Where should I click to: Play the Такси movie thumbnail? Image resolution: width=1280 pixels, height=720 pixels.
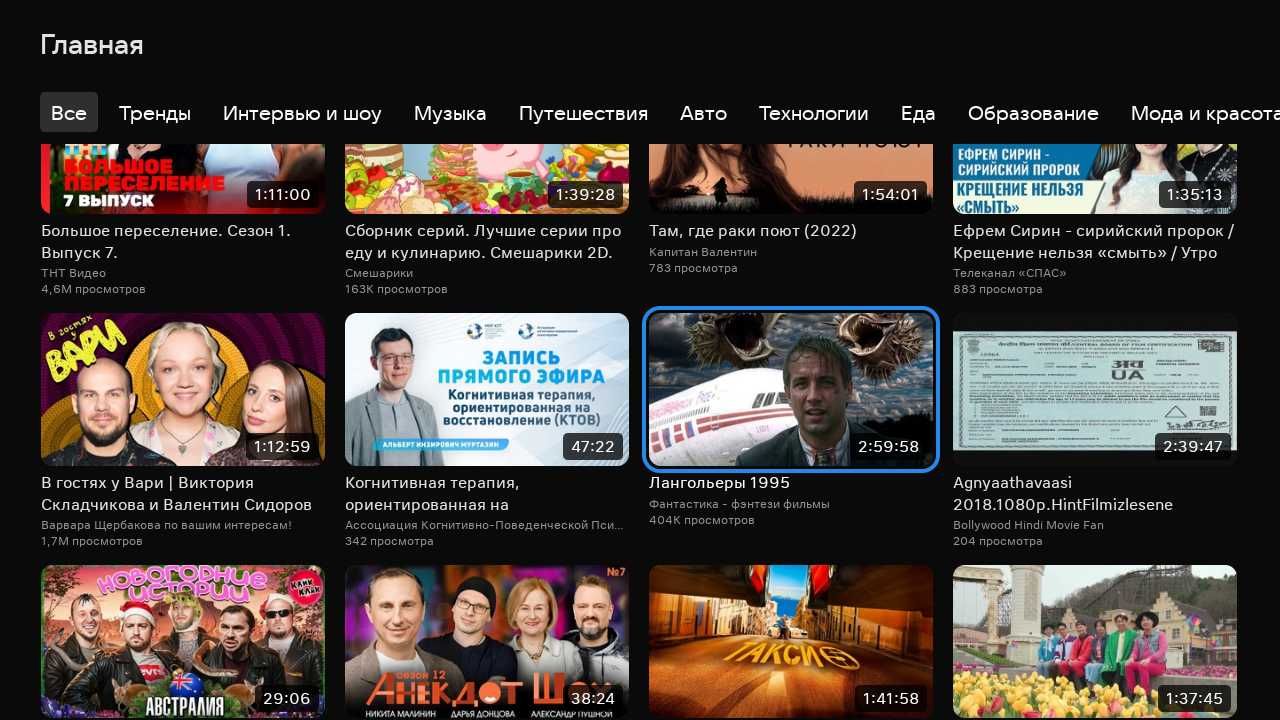(791, 642)
